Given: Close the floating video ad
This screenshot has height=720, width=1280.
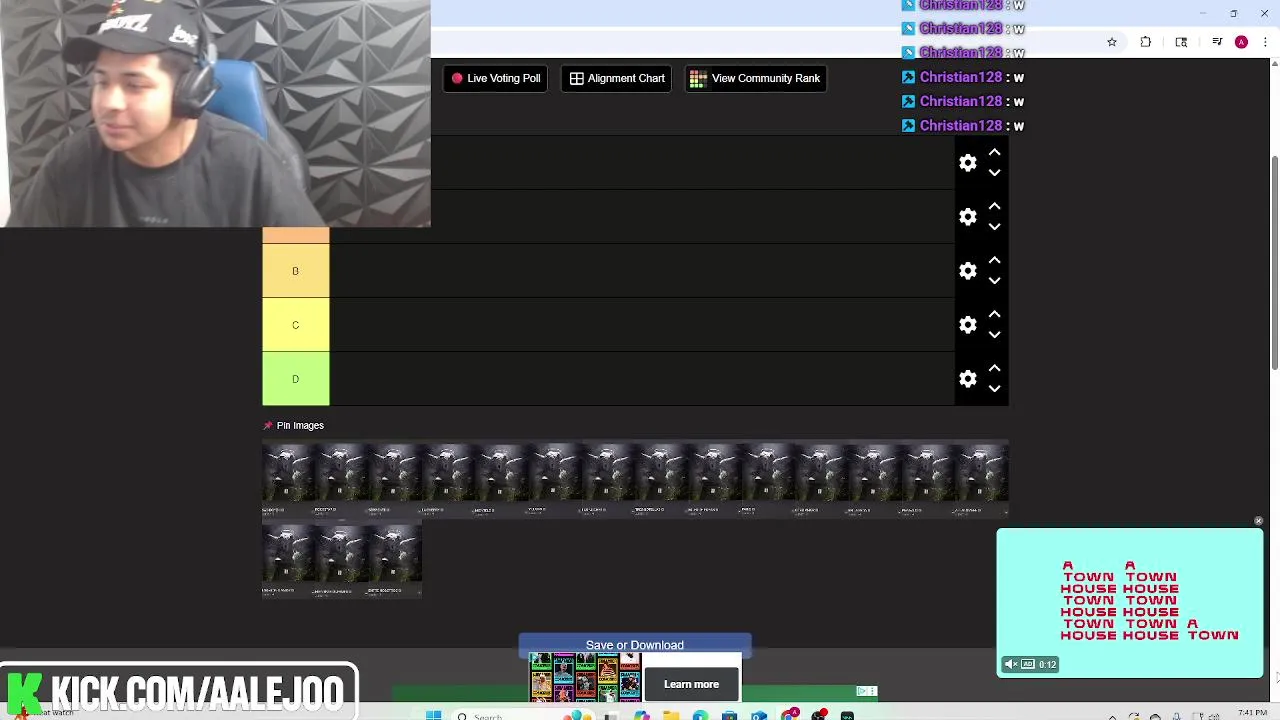Looking at the screenshot, I should (1258, 521).
